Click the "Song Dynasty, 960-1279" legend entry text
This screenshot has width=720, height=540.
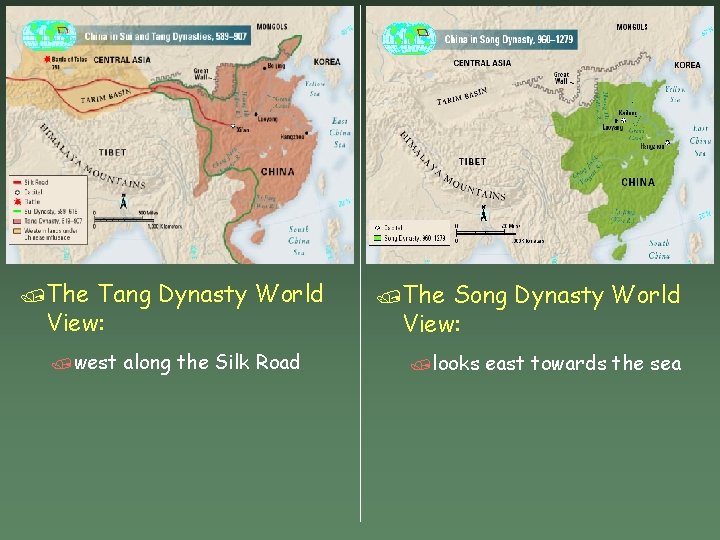tap(415, 238)
